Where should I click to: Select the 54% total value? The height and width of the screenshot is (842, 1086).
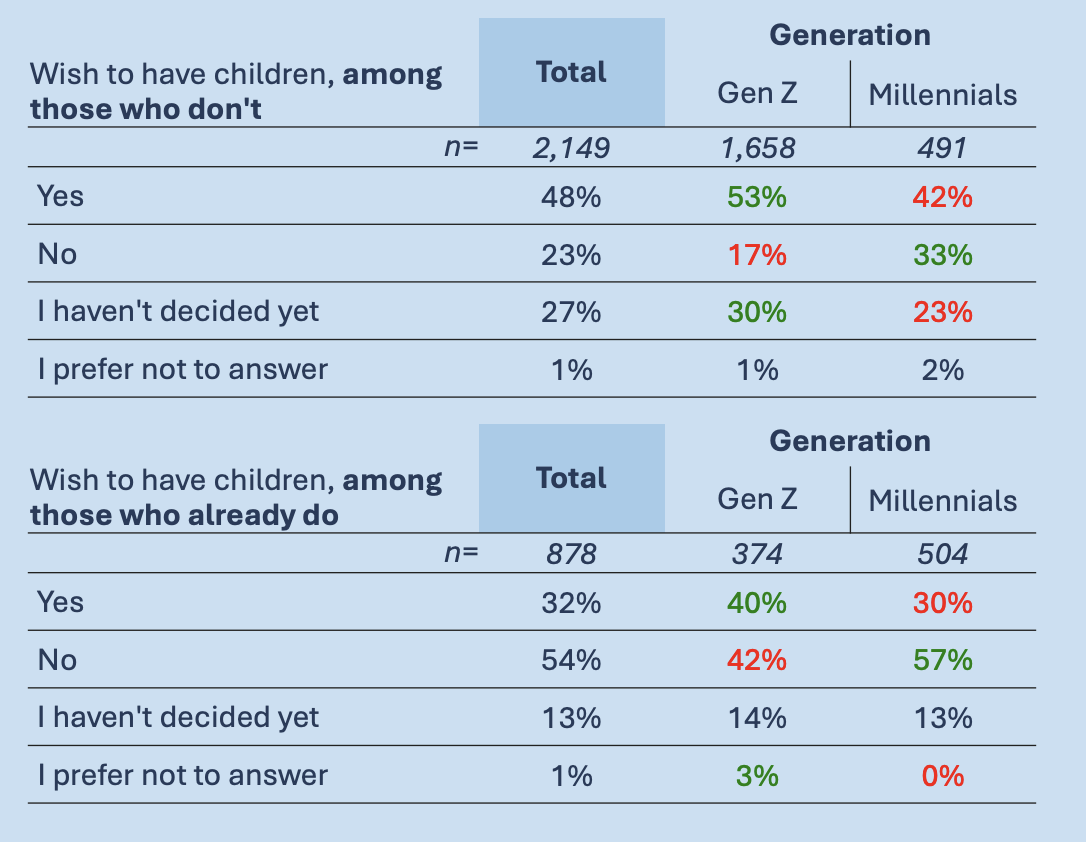point(571,660)
